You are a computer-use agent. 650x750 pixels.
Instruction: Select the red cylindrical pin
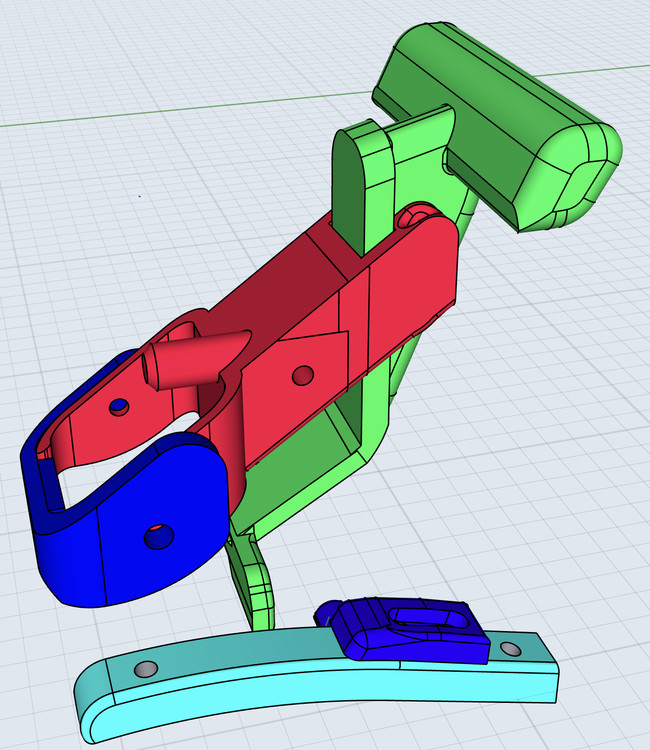[196, 360]
